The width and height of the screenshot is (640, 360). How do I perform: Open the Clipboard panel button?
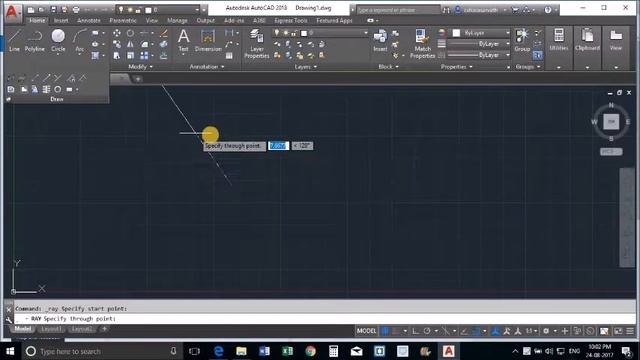point(587,40)
